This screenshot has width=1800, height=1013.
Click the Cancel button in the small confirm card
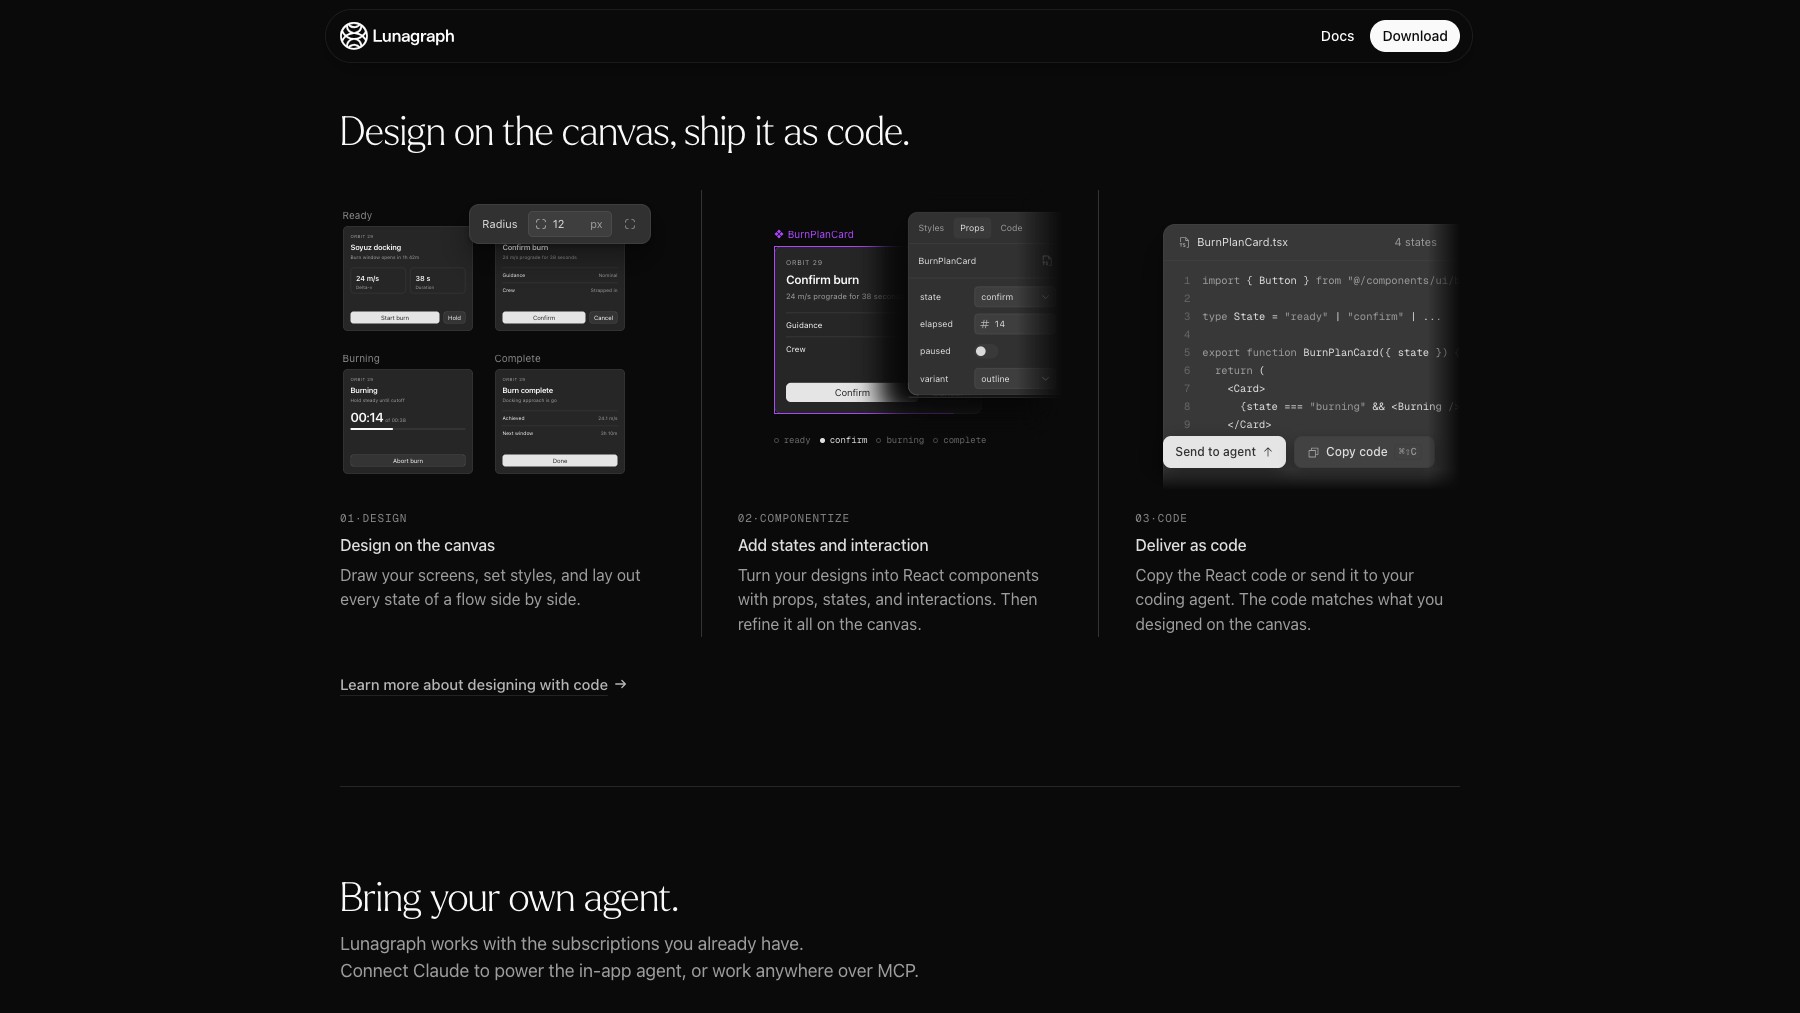click(603, 318)
